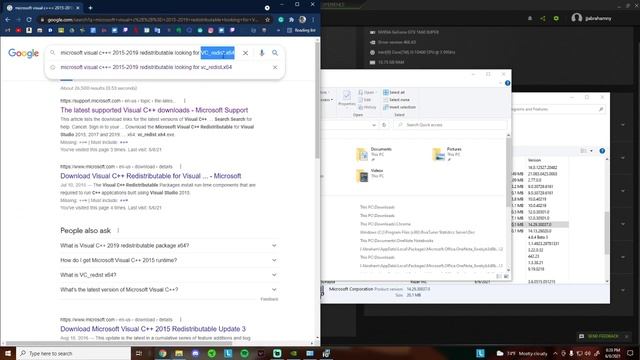Open Chrome from the taskbar
The width and height of the screenshot is (640, 360).
(x=162, y=353)
